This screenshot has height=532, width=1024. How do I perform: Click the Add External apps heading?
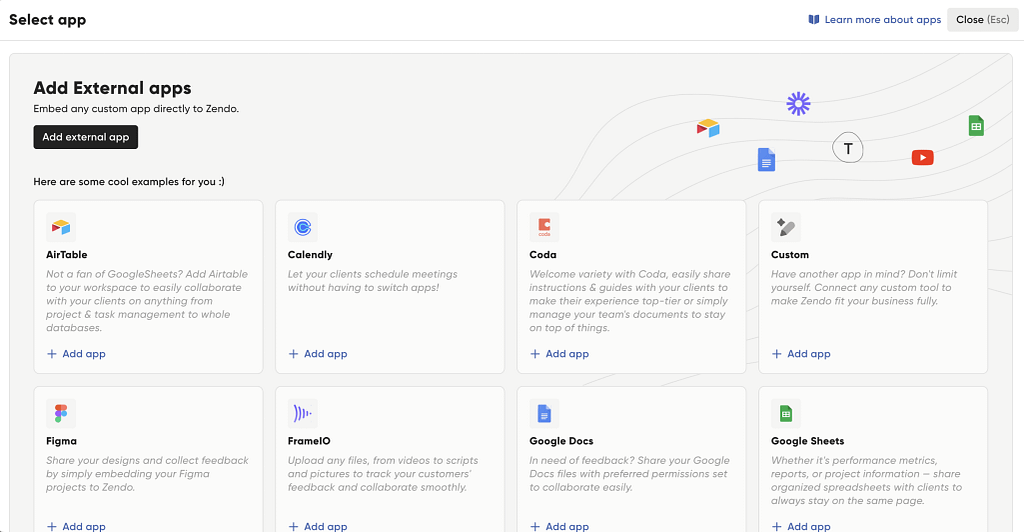click(x=112, y=88)
